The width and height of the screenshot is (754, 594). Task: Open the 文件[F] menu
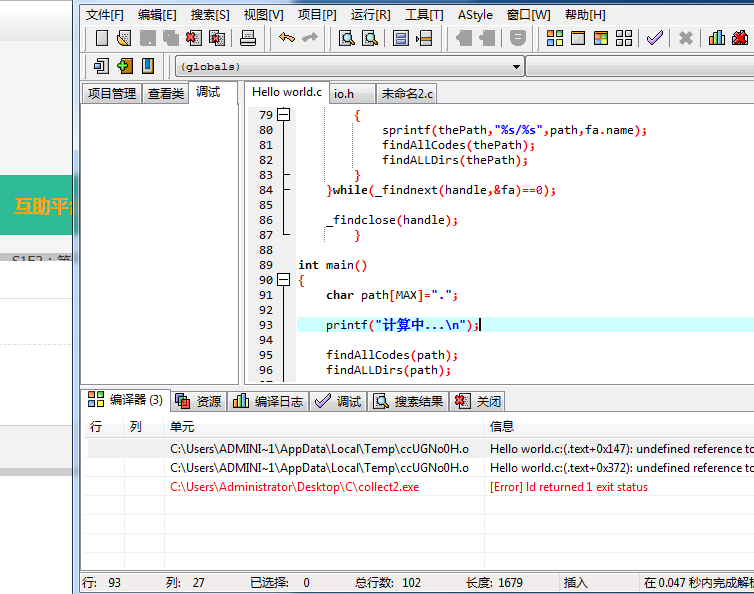104,15
